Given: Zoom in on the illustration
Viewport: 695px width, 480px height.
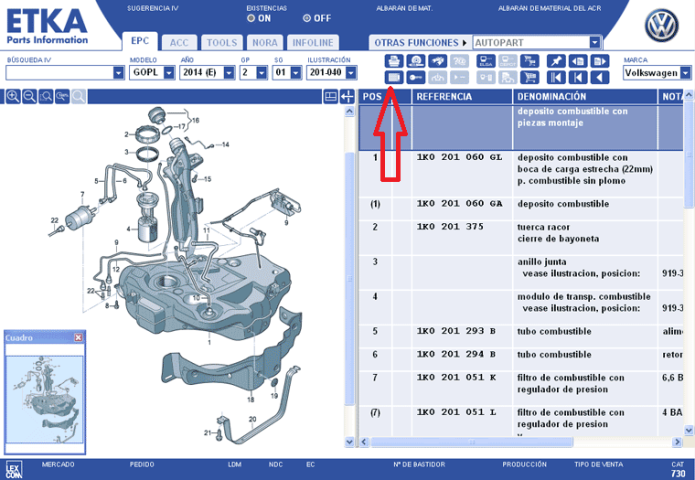Looking at the screenshot, I should pos(13,96).
